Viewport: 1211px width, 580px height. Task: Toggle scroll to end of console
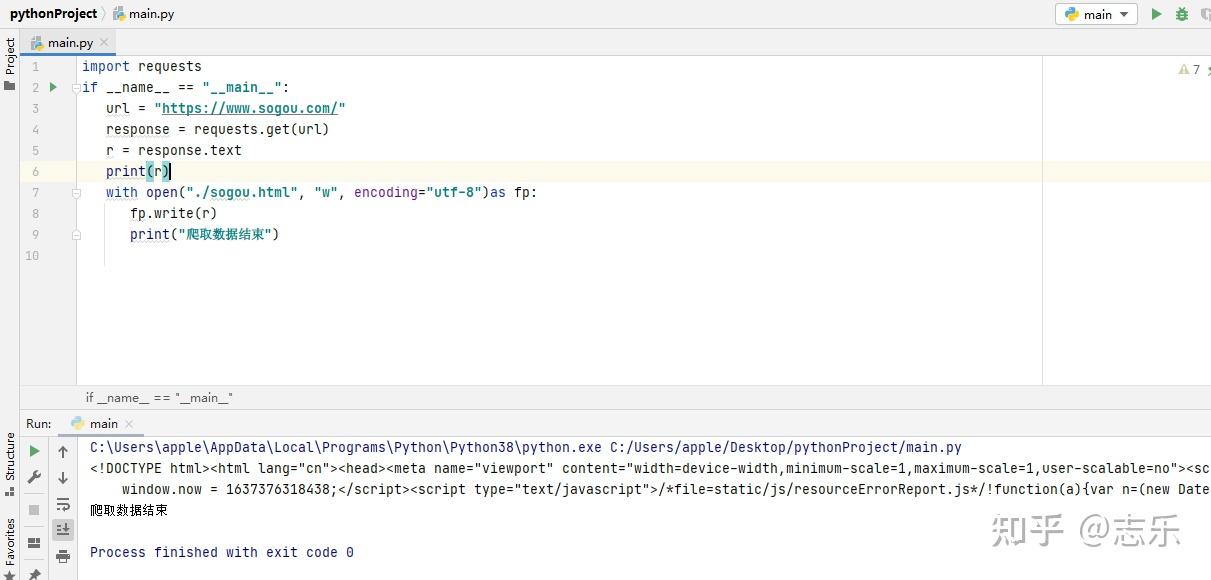tap(63, 529)
